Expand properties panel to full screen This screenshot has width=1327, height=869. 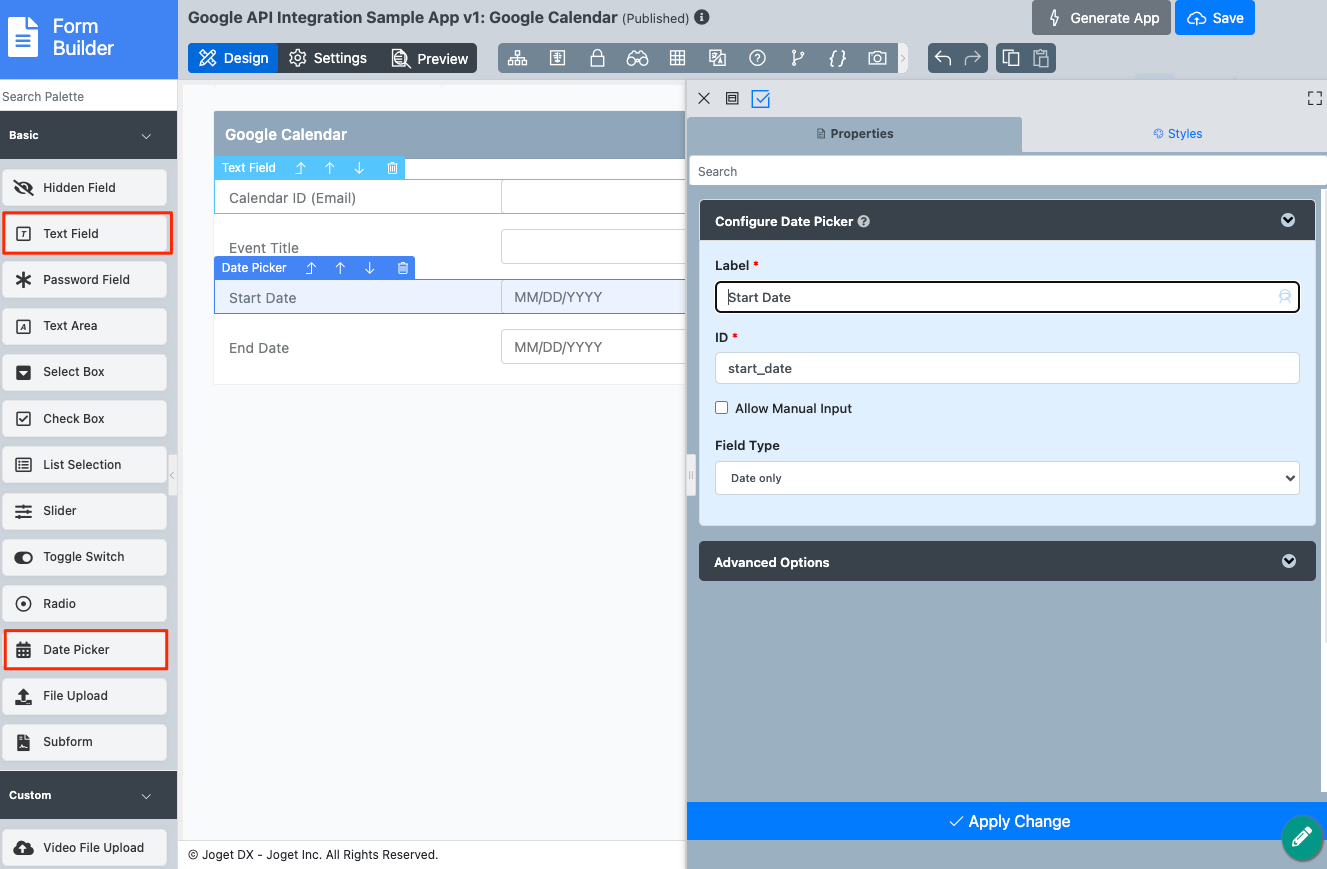[1315, 98]
